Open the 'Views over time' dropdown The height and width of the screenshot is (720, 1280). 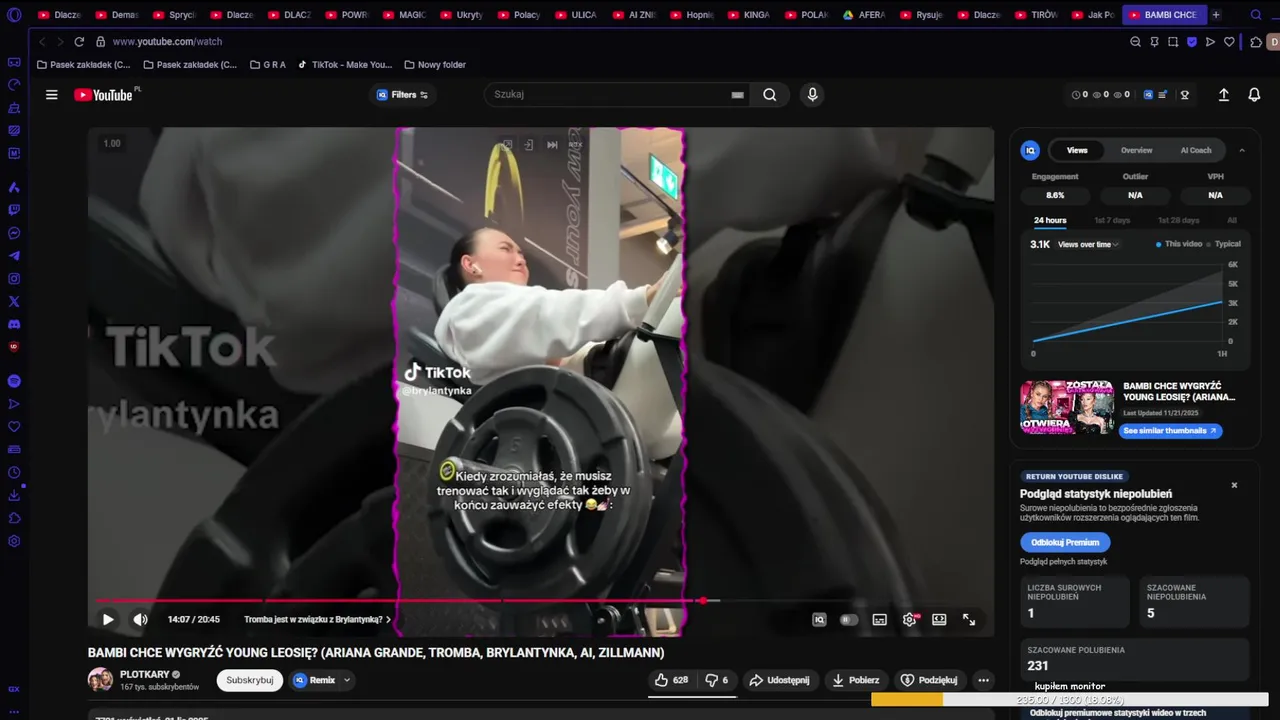pyautogui.click(x=1088, y=244)
